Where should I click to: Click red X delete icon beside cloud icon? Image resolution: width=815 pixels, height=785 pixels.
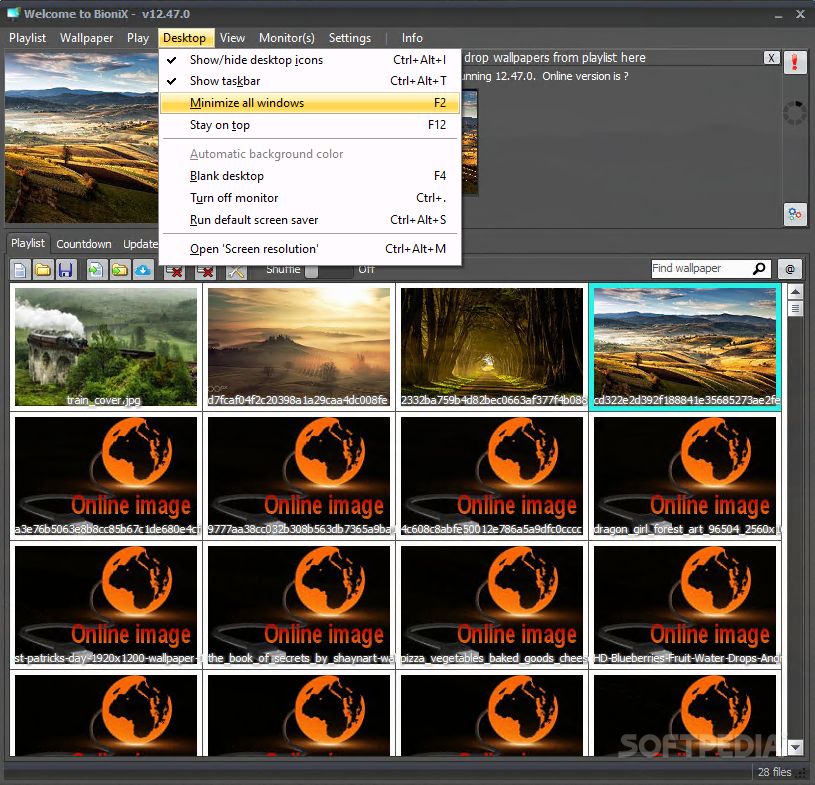[175, 271]
